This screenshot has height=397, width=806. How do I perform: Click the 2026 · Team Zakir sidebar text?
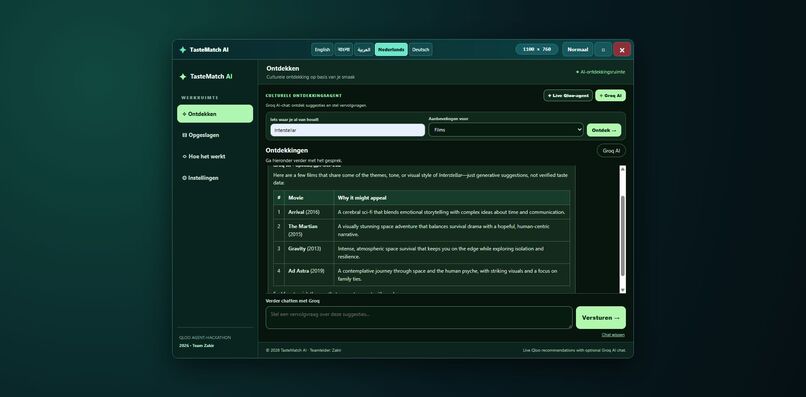(x=197, y=346)
